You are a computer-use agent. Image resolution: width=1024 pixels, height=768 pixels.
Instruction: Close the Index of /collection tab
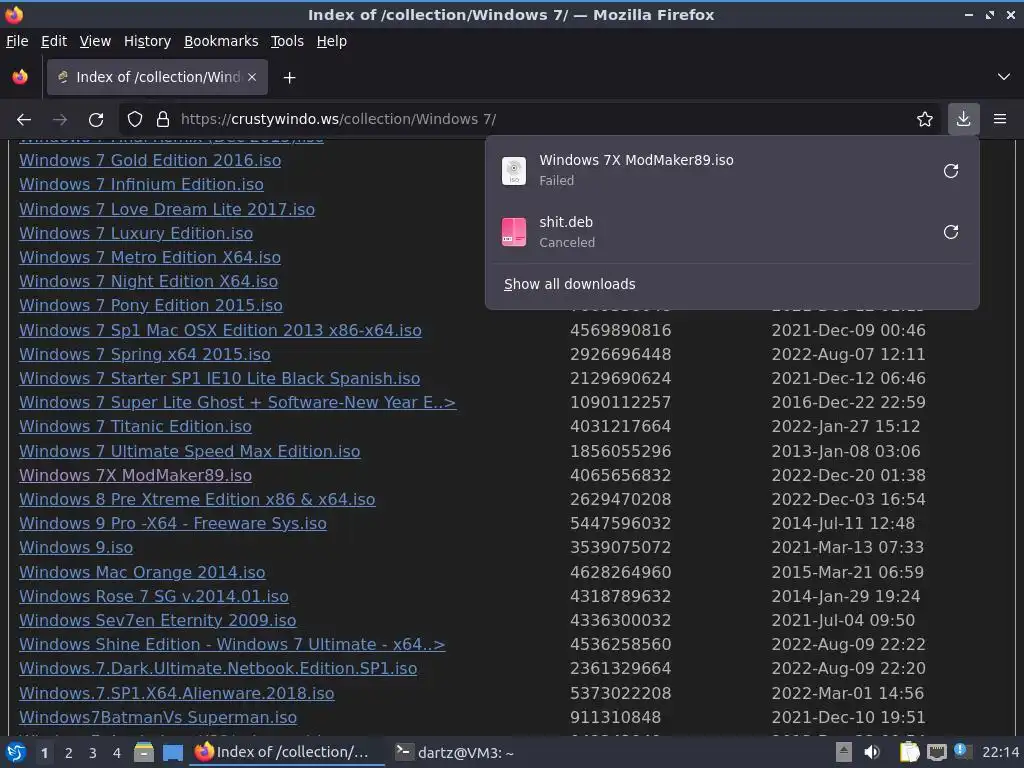(252, 77)
